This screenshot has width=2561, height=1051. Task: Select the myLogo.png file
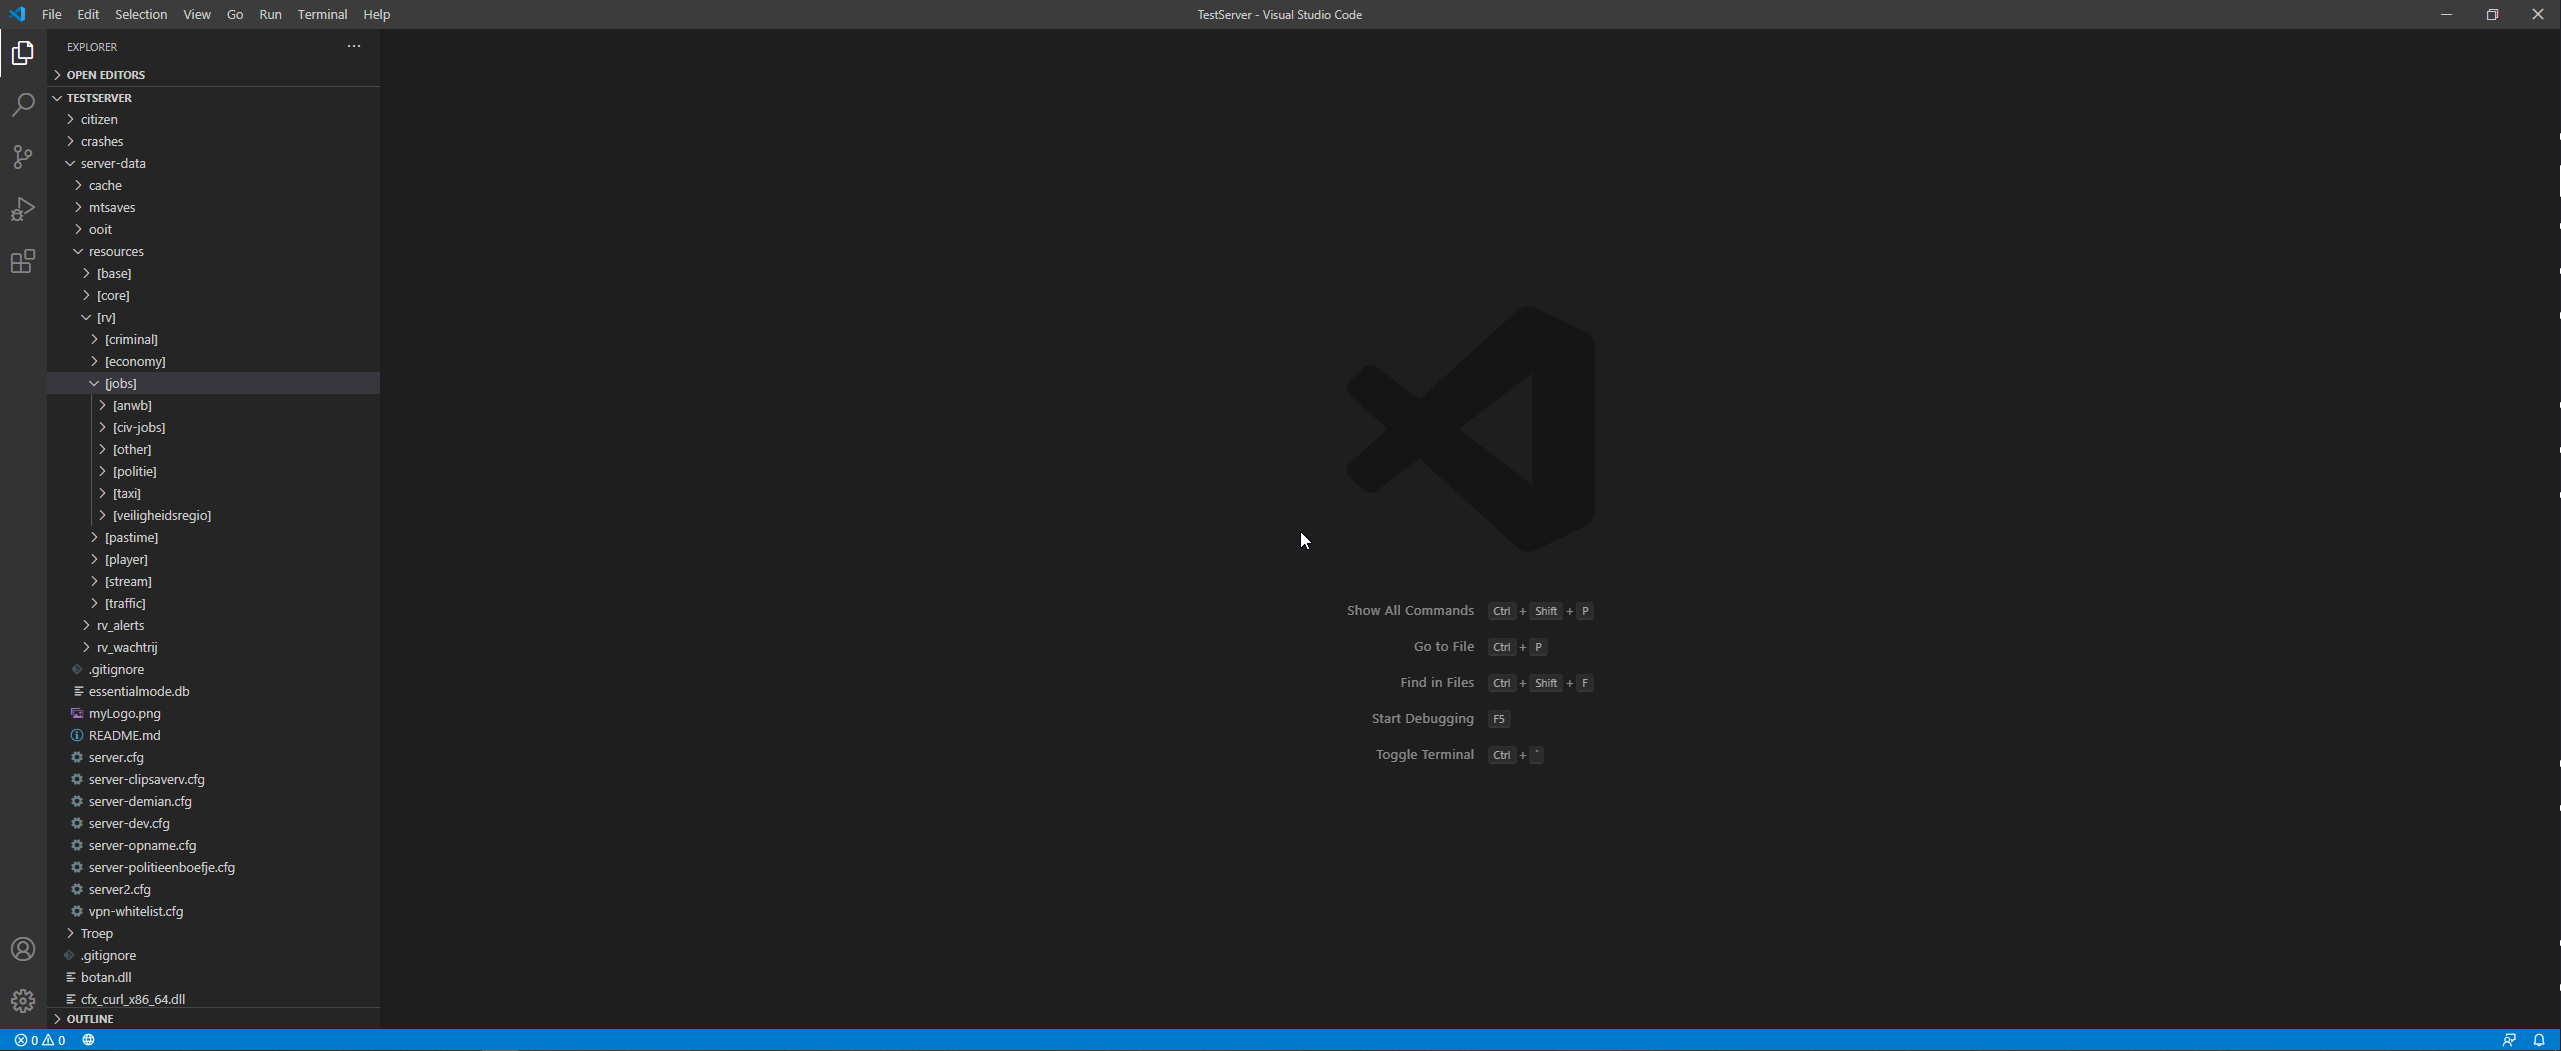pos(124,713)
